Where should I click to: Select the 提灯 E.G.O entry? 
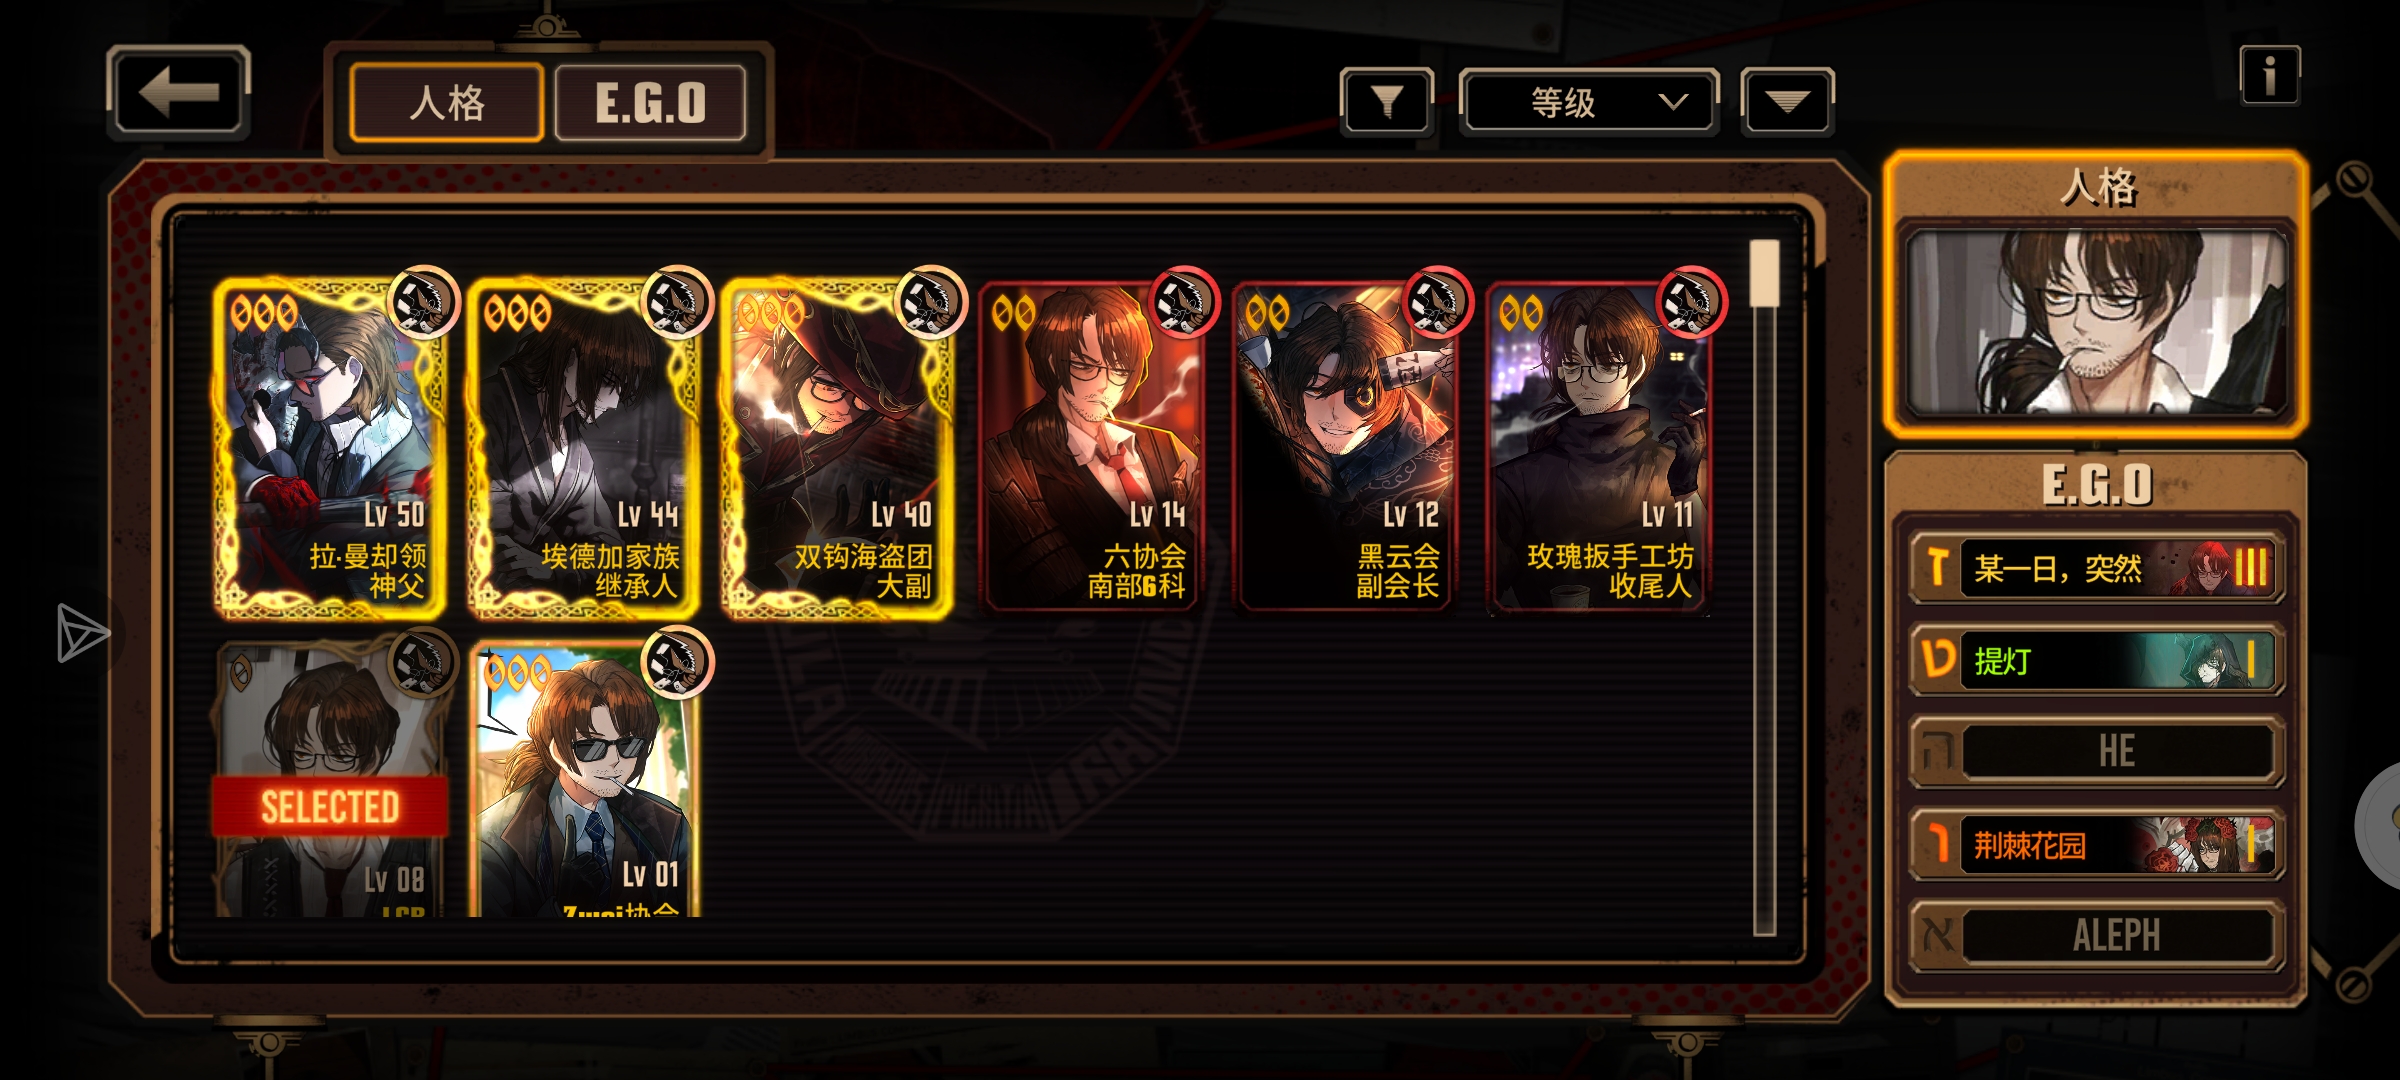[x=2097, y=659]
